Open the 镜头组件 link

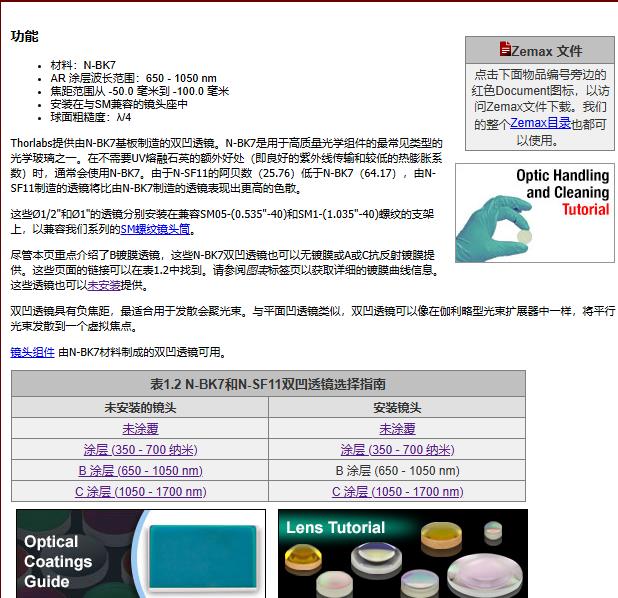[x=32, y=352]
